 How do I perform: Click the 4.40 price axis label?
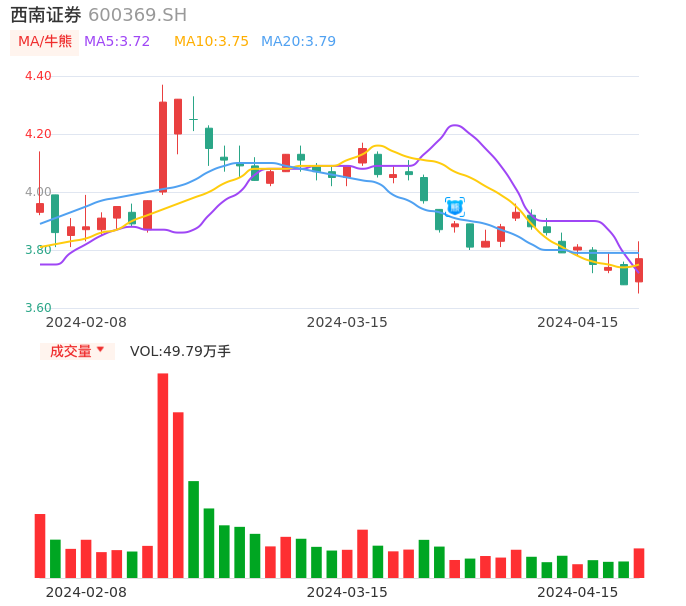(x=38, y=76)
